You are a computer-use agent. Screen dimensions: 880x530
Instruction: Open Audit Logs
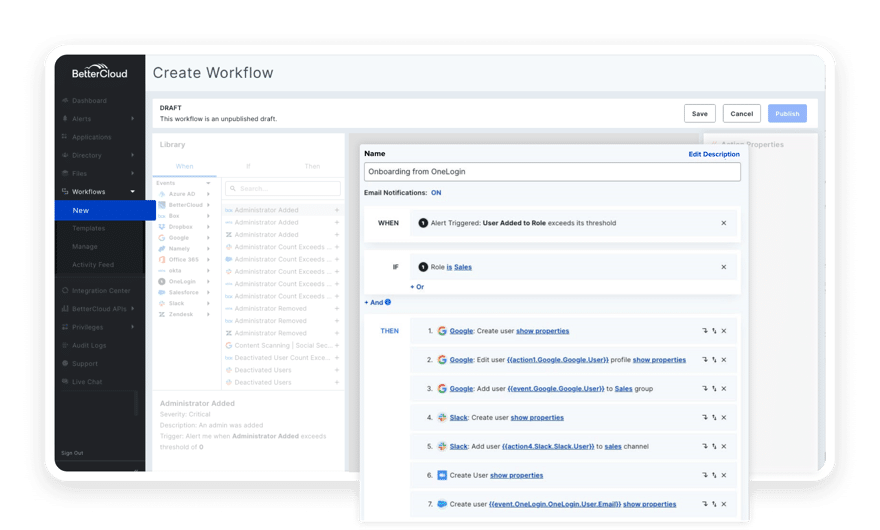pos(89,345)
